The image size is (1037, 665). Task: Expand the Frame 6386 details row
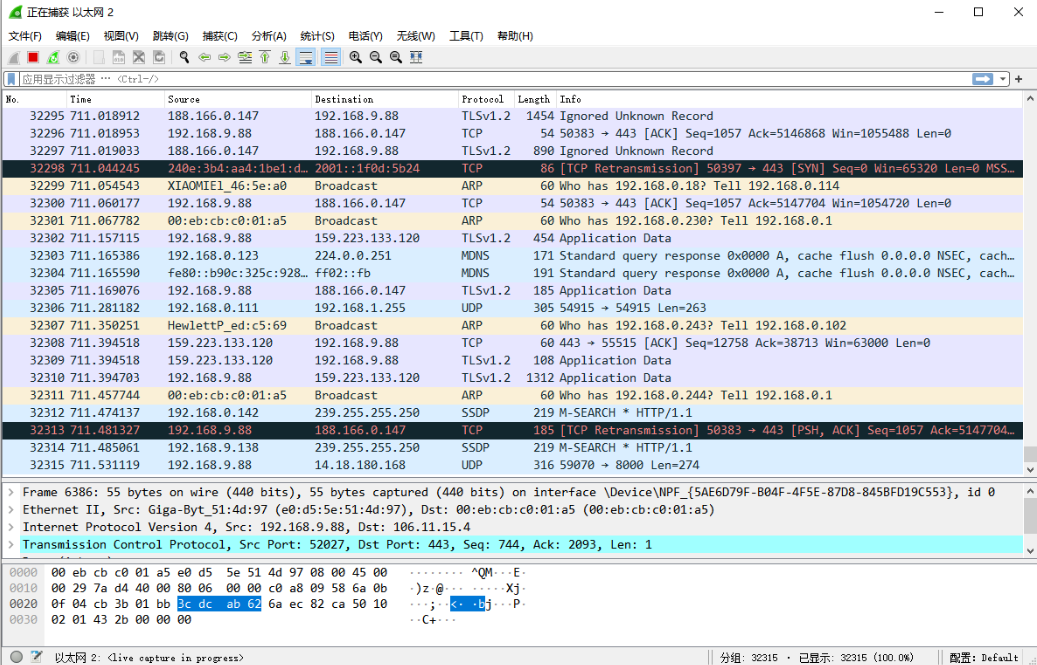11,492
